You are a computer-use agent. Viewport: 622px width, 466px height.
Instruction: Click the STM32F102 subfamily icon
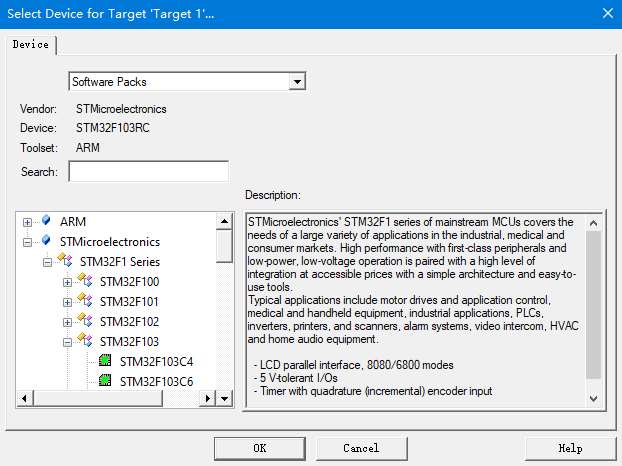tap(85, 320)
